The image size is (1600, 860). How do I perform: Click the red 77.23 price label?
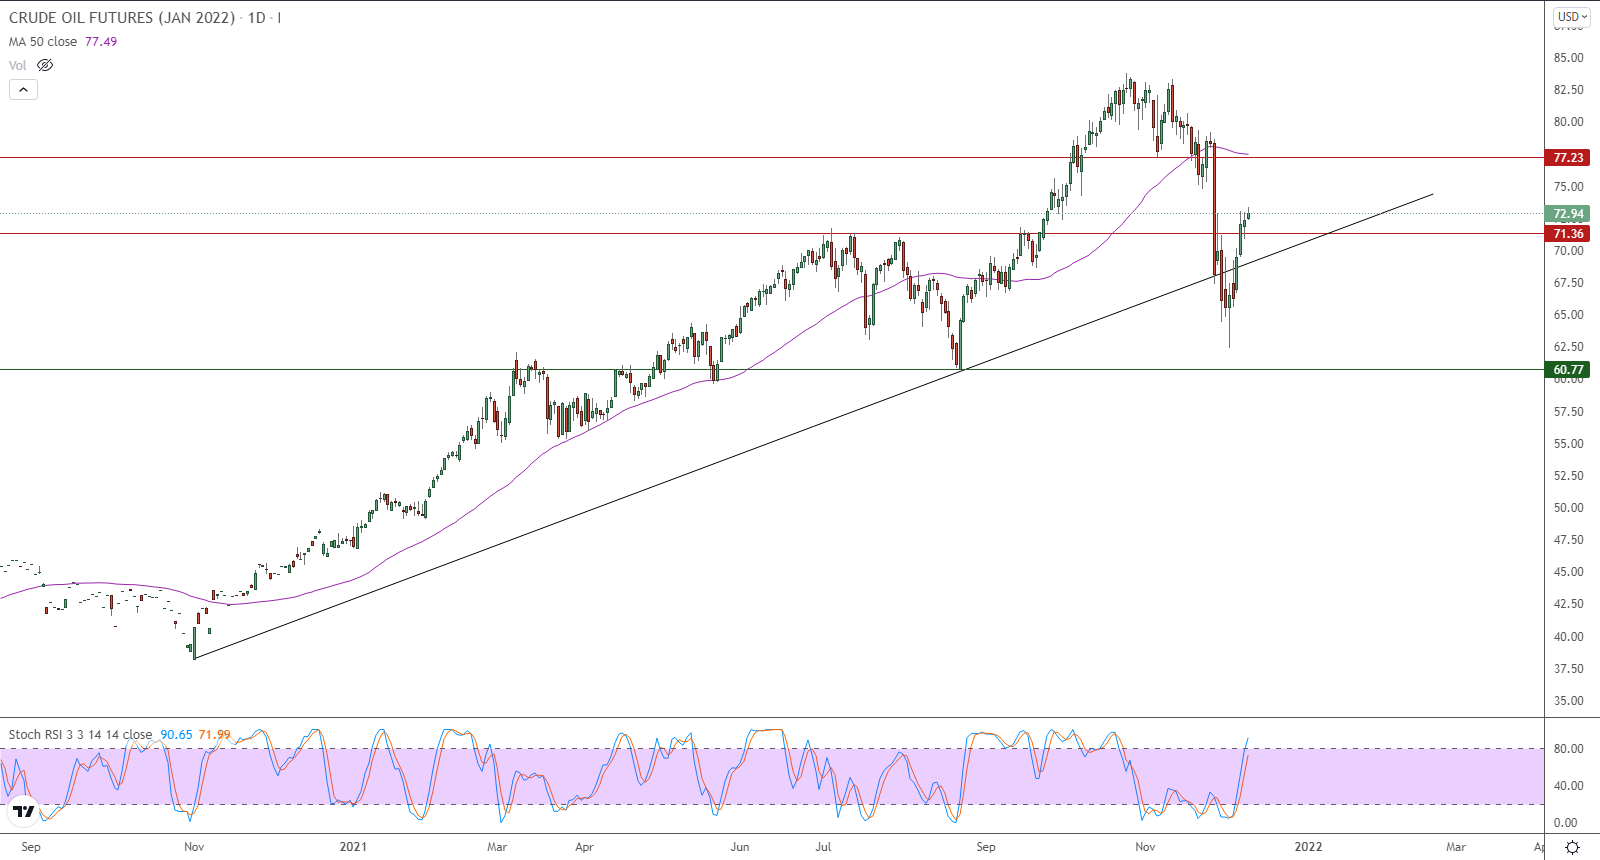coord(1568,158)
